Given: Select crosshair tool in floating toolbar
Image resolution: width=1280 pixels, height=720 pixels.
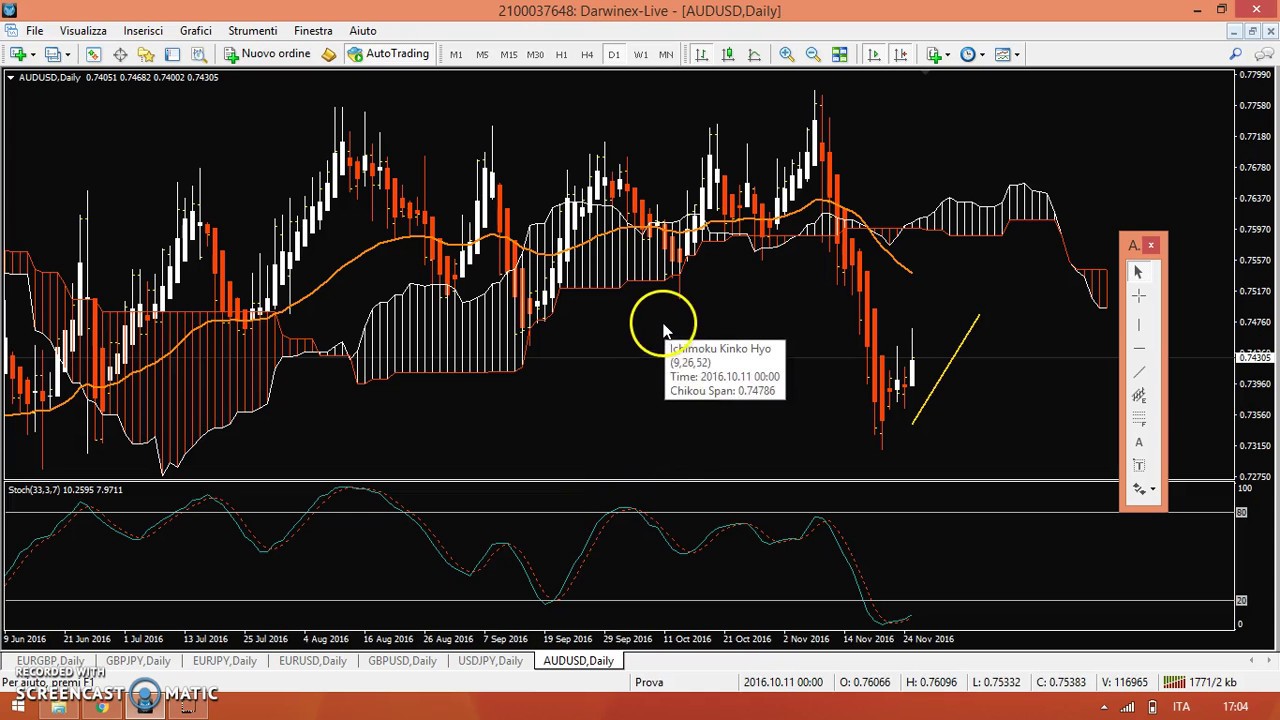Looking at the screenshot, I should pyautogui.click(x=1138, y=297).
